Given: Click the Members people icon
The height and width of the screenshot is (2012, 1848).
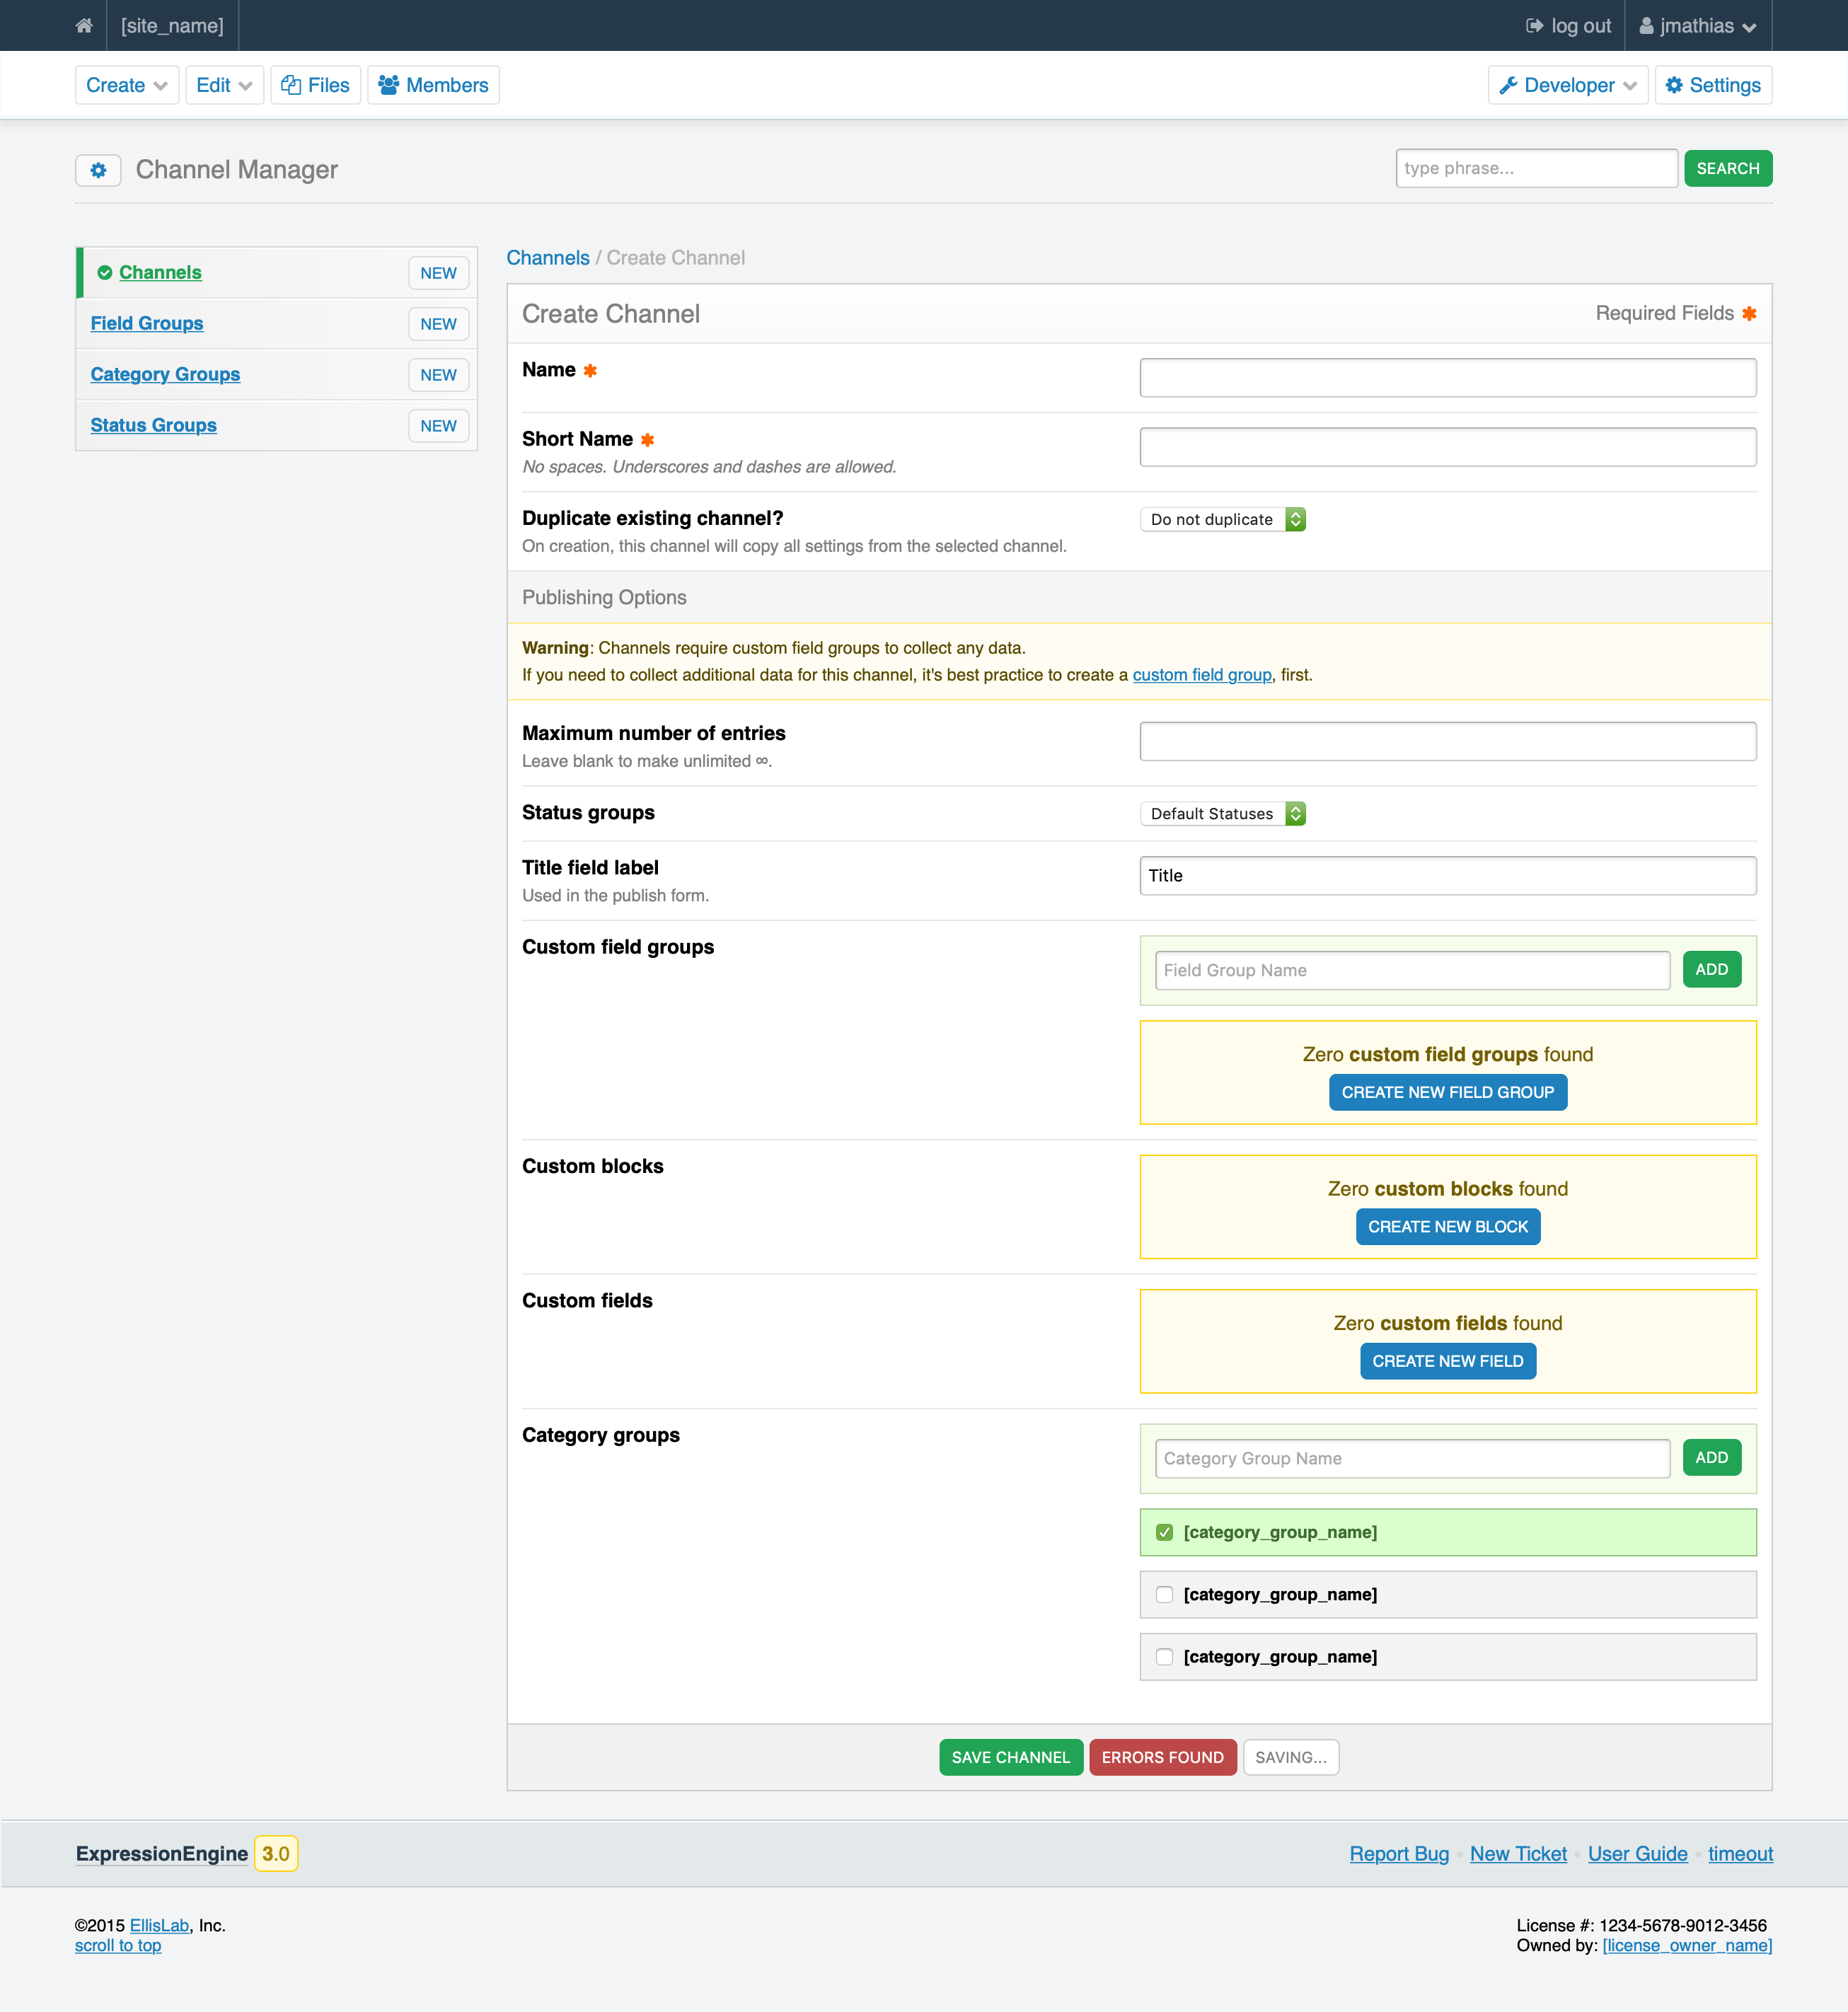Looking at the screenshot, I should point(388,85).
